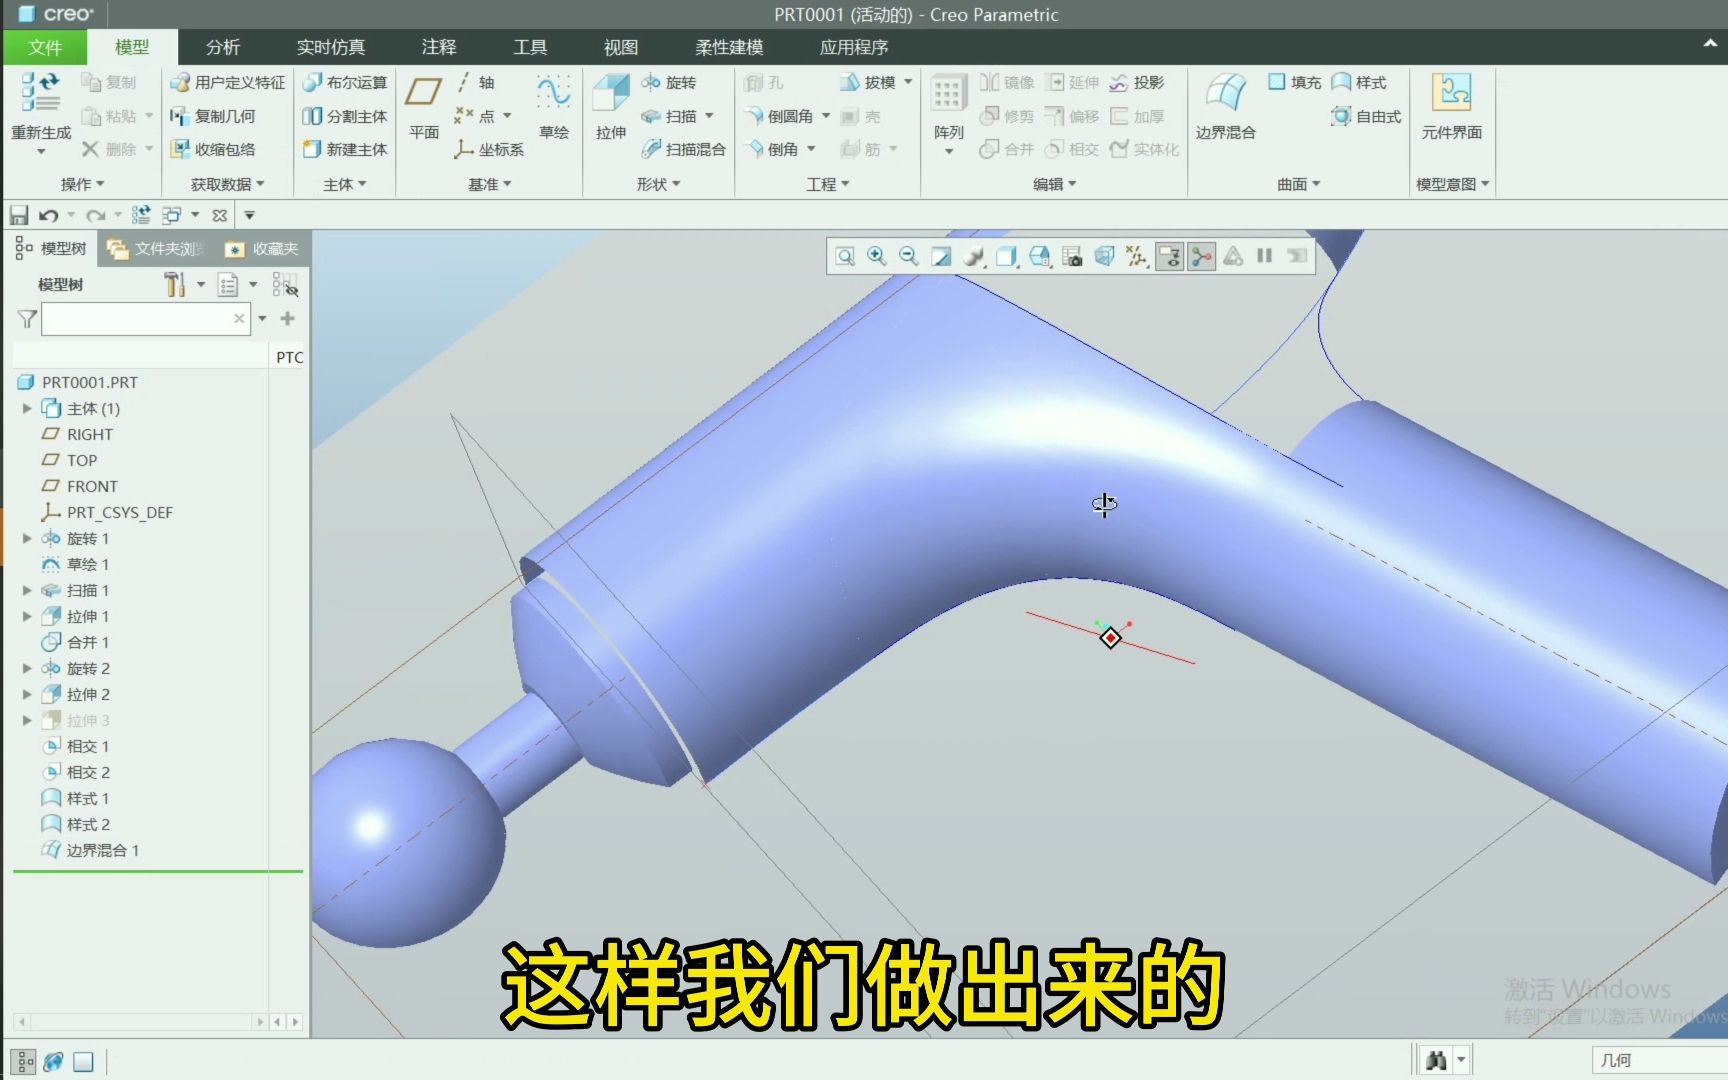
Task: Click the zoom out icon in graphics toolbar
Action: point(909,257)
